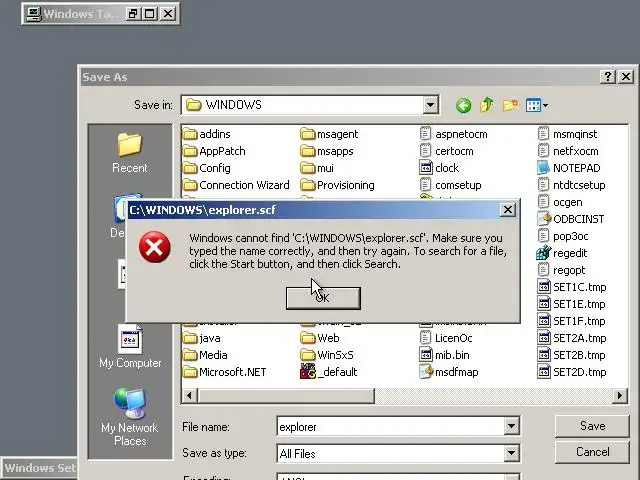Select the _default file
The image size is (640, 480).
pos(329,372)
